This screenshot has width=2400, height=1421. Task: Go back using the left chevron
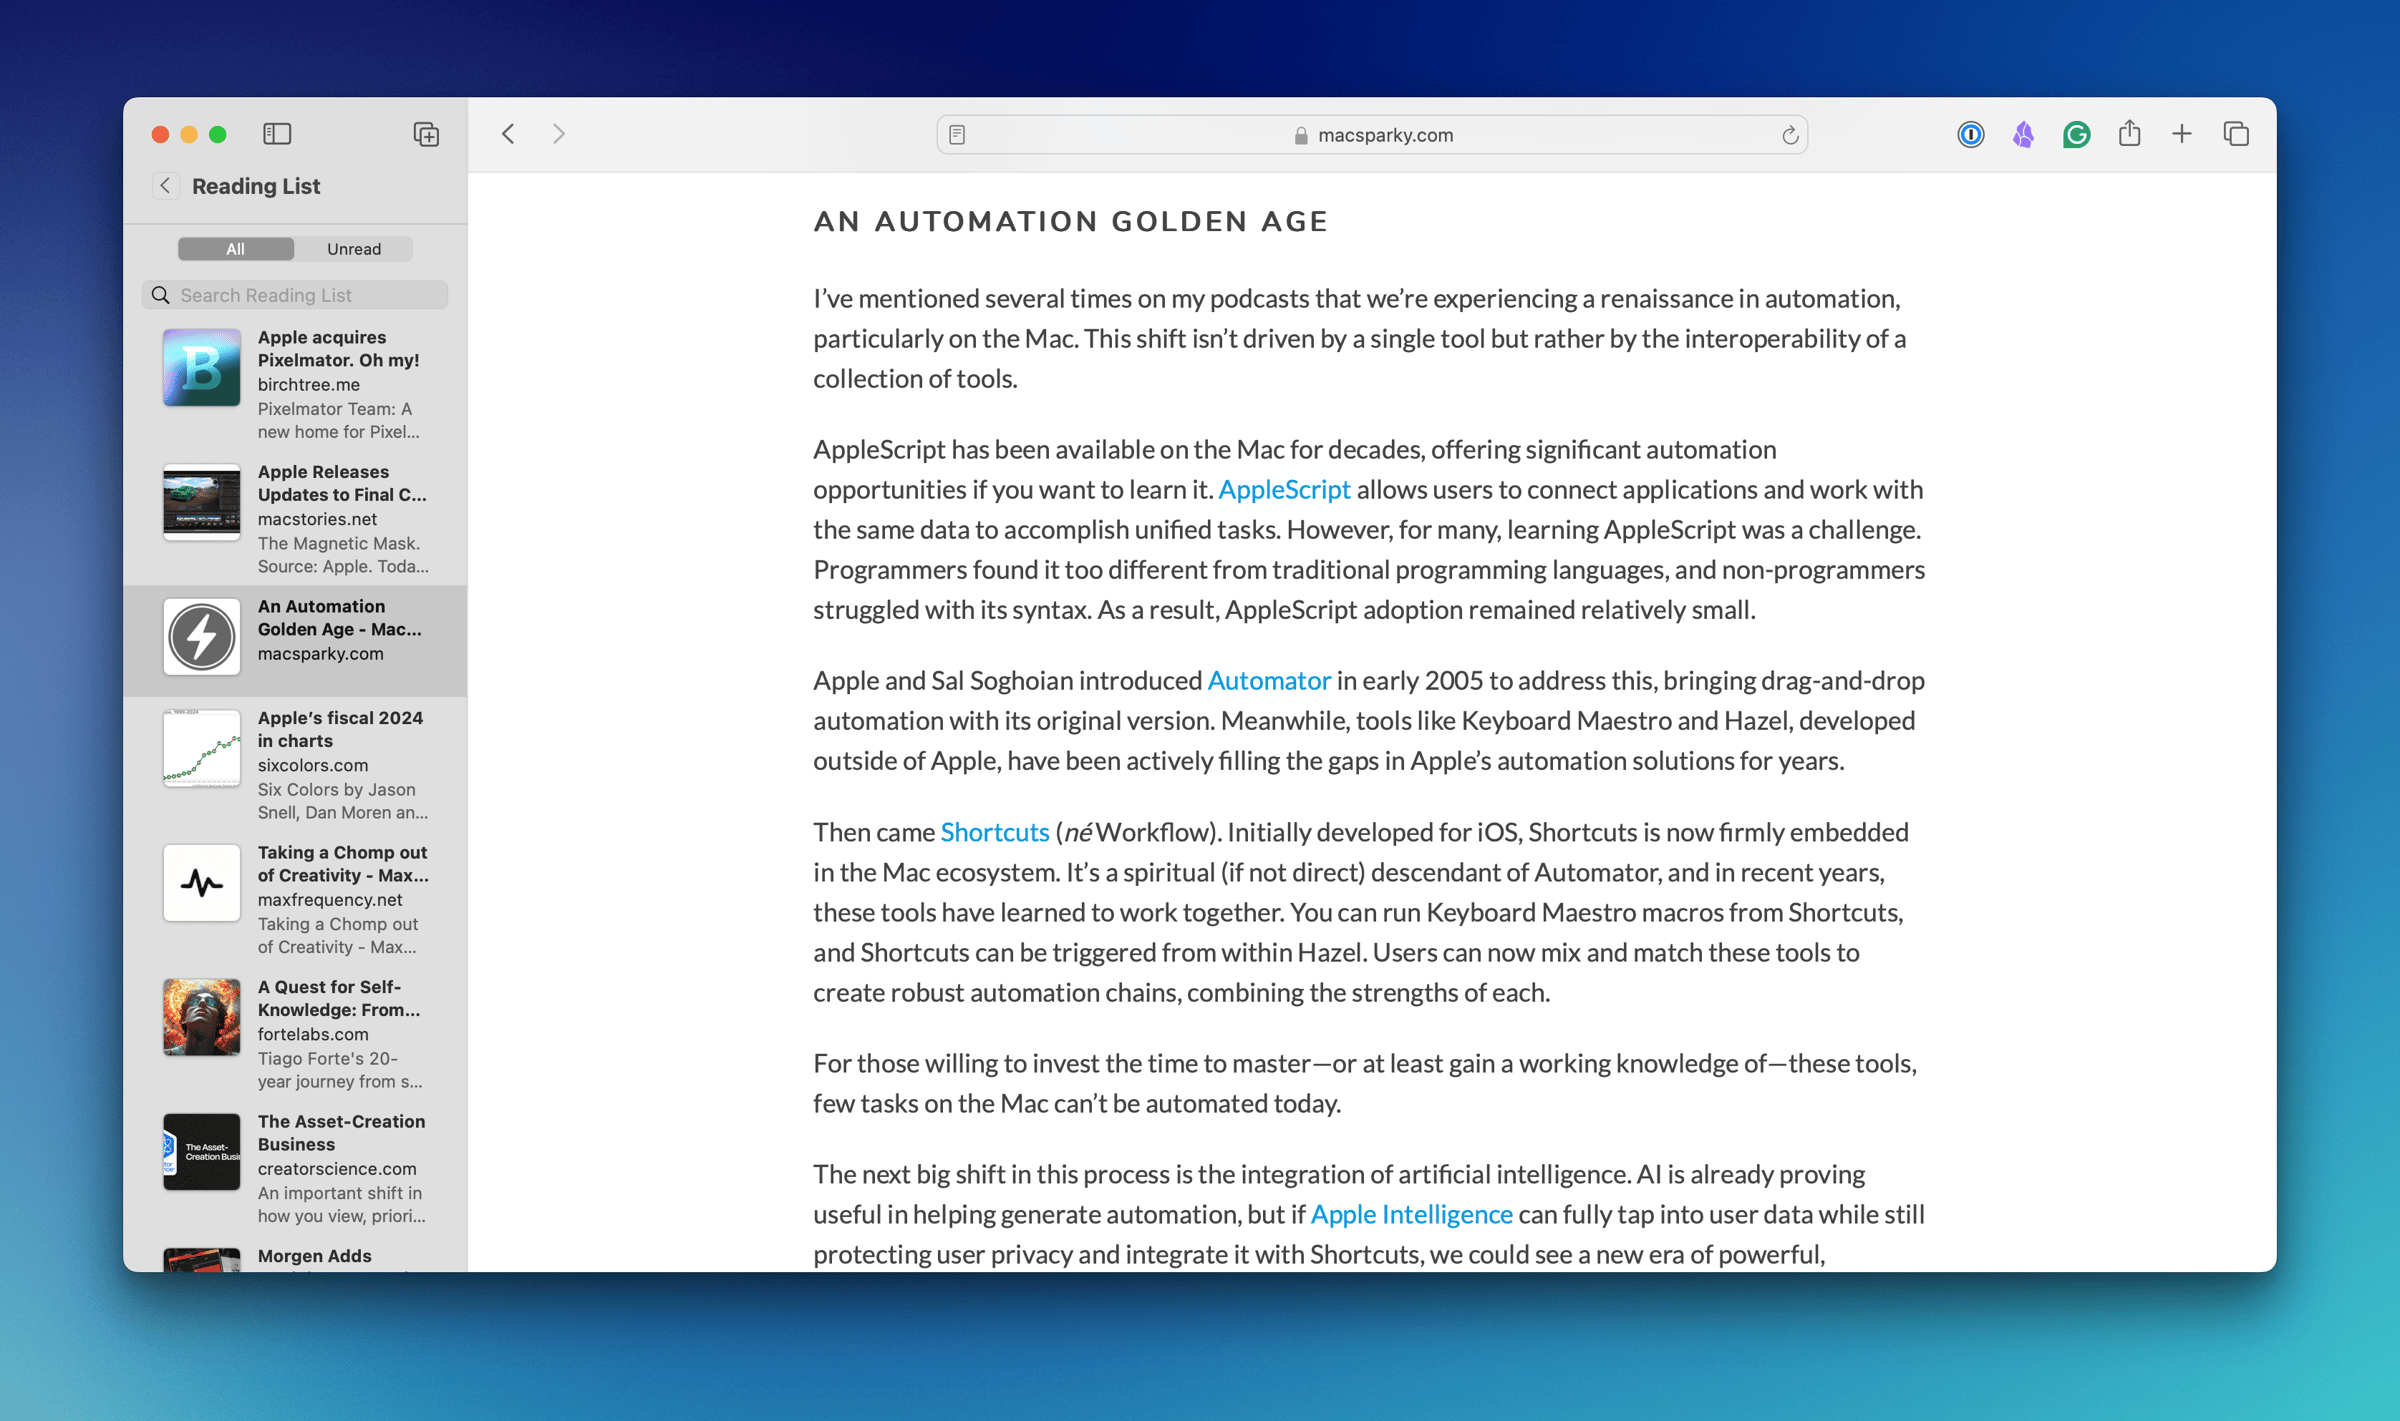coord(508,134)
